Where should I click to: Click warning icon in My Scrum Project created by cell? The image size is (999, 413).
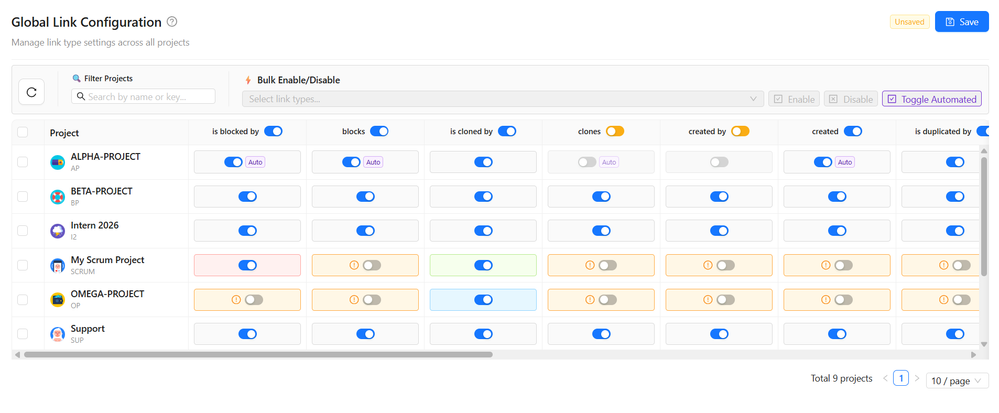(708, 265)
